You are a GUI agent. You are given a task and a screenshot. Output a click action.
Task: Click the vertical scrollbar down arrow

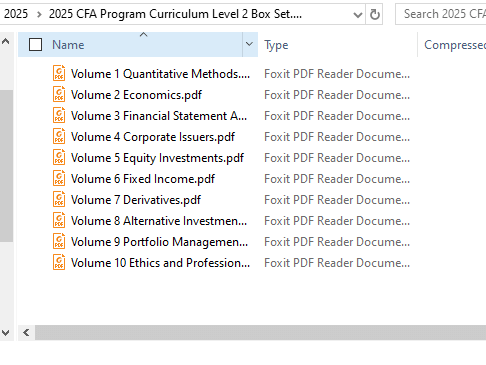[6, 333]
